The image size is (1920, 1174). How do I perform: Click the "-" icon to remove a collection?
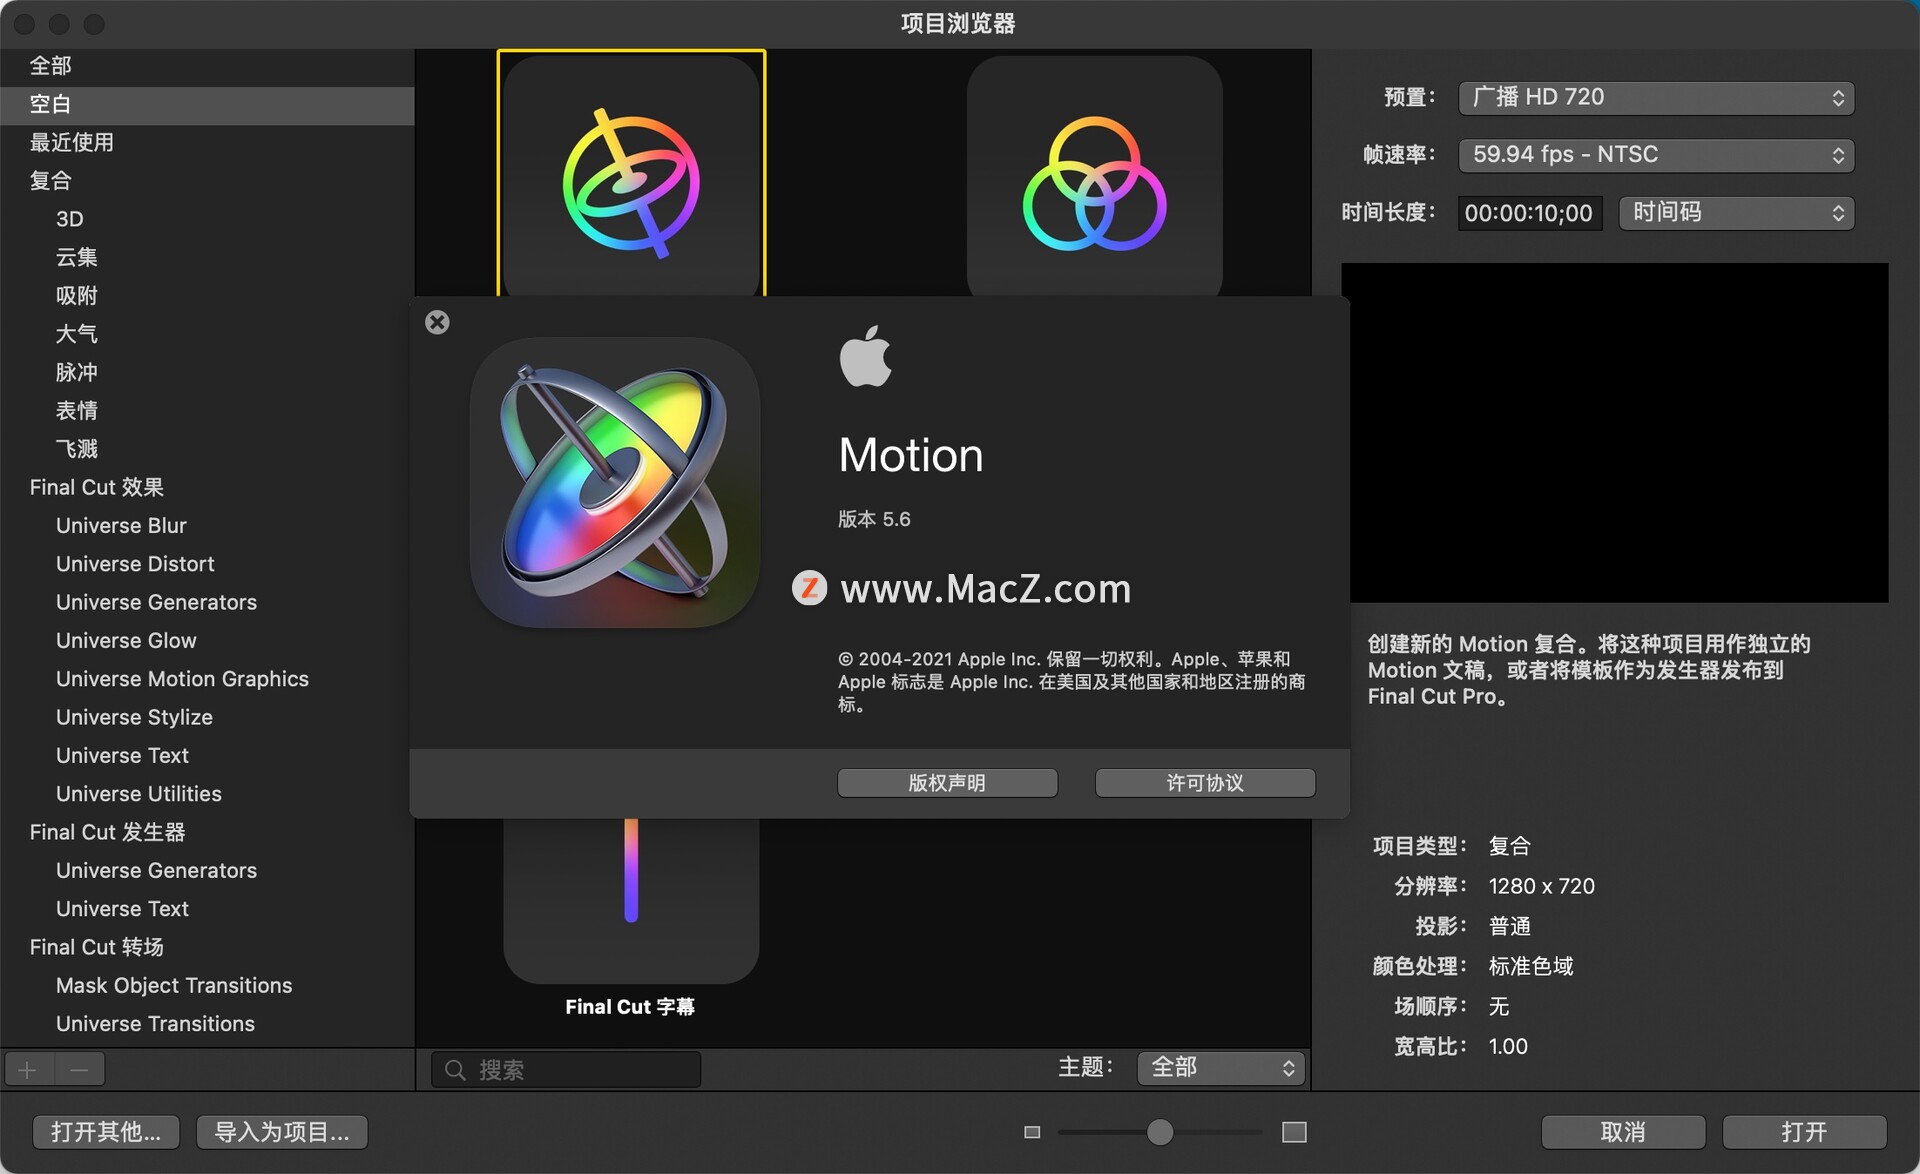[x=80, y=1068]
